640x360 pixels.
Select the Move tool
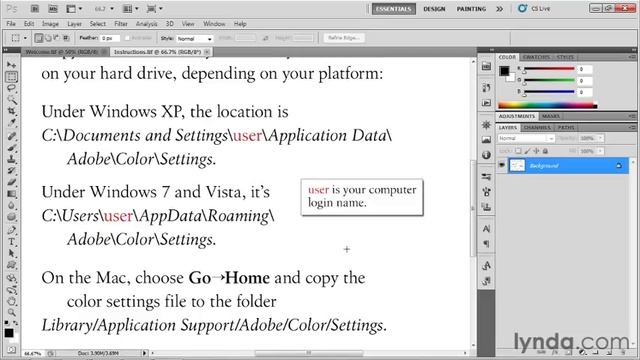(11, 65)
